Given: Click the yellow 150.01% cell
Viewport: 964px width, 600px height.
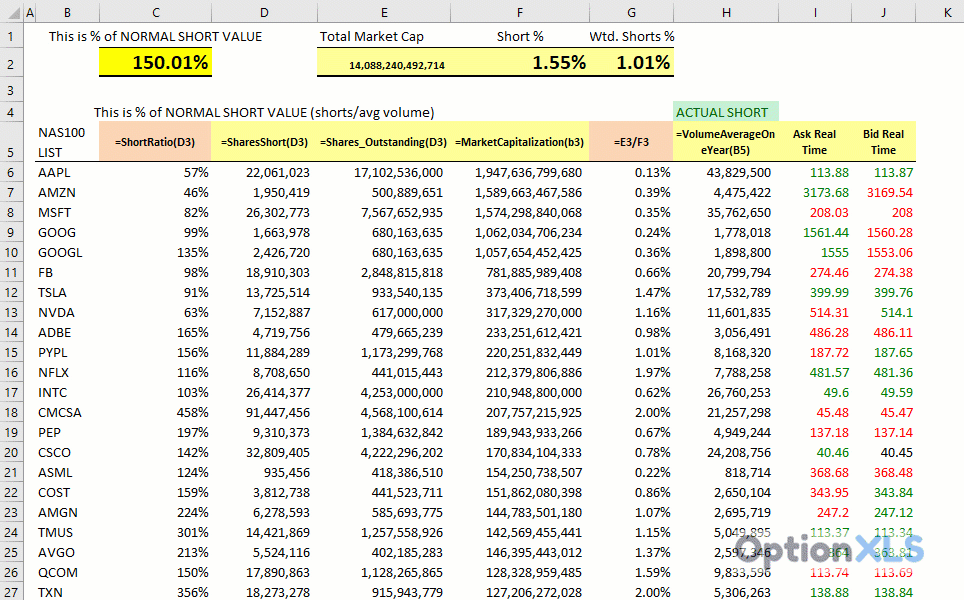Looking at the screenshot, I should (156, 62).
